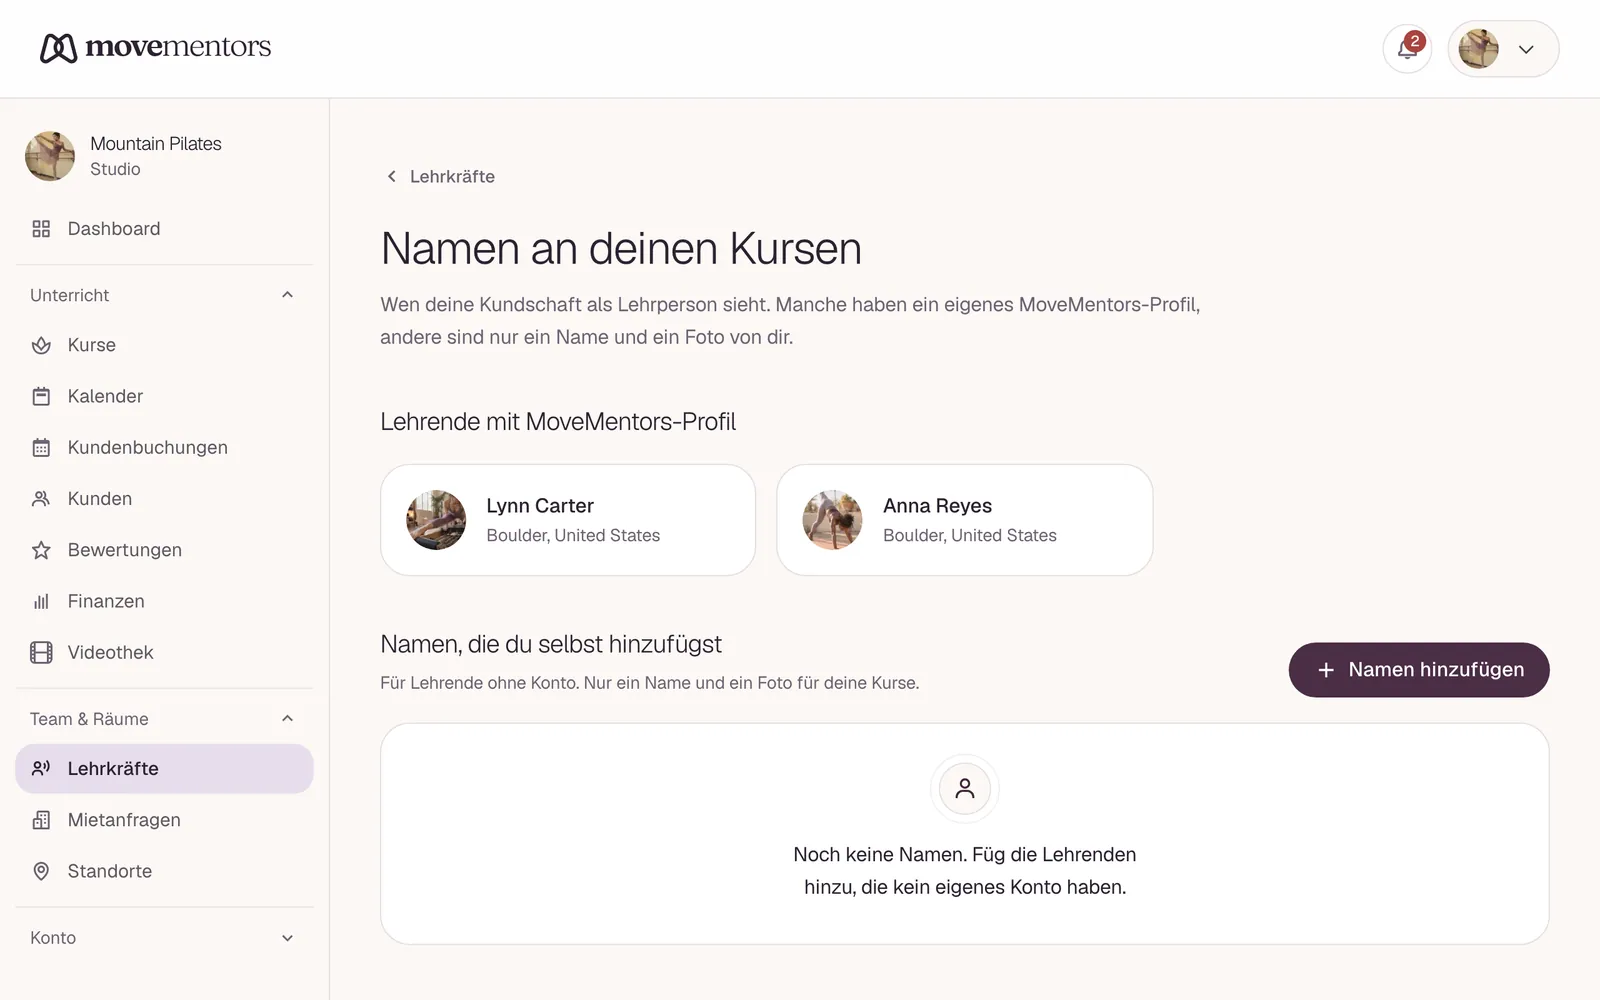
Task: Click the Finanzen bar chart icon
Action: (41, 601)
